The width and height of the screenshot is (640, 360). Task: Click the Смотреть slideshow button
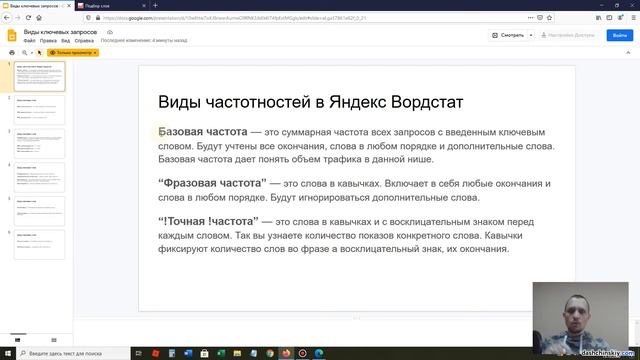point(508,35)
